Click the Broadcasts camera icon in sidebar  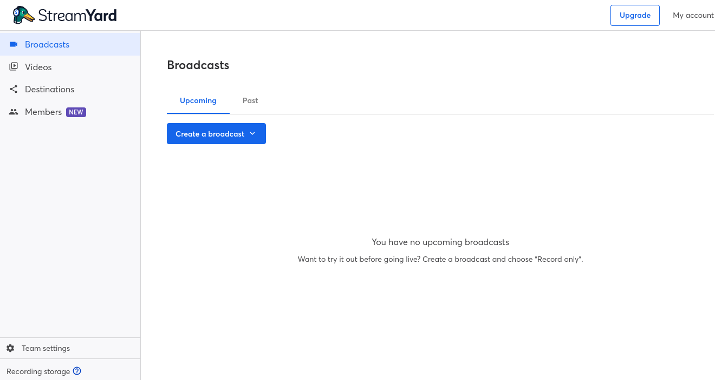click(x=14, y=44)
